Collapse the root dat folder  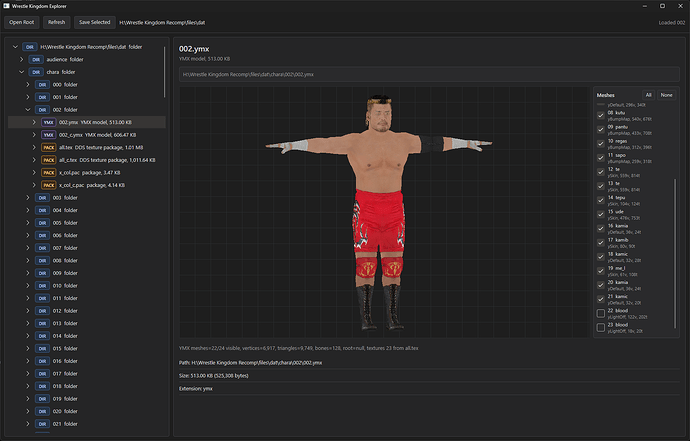[15, 47]
